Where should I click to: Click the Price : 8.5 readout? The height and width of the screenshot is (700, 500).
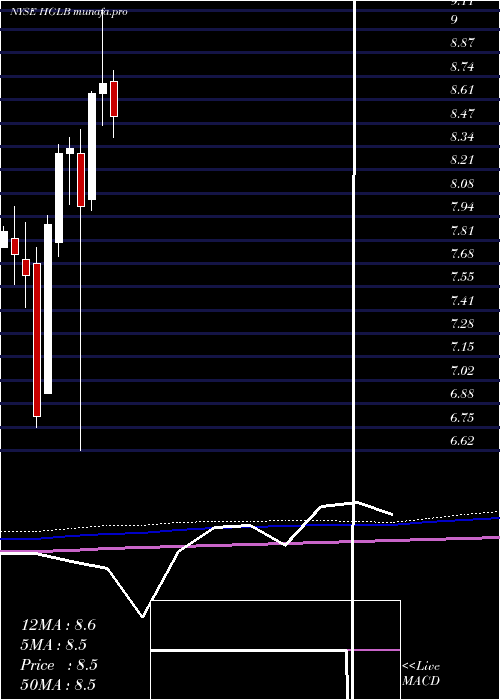(x=59, y=665)
